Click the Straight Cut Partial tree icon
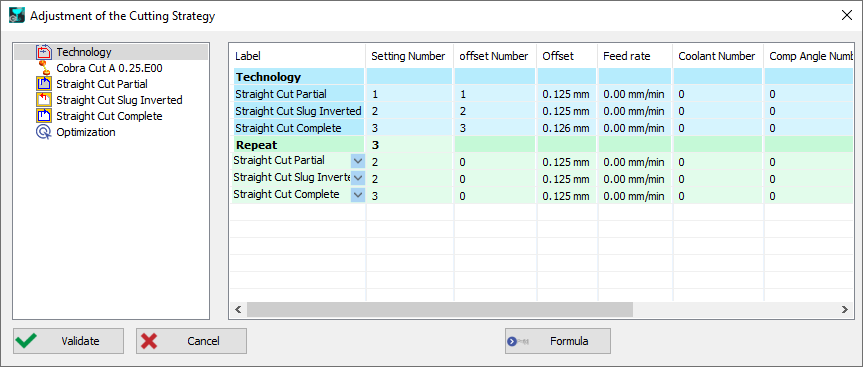Viewport: 863px width, 367px height. click(43, 84)
